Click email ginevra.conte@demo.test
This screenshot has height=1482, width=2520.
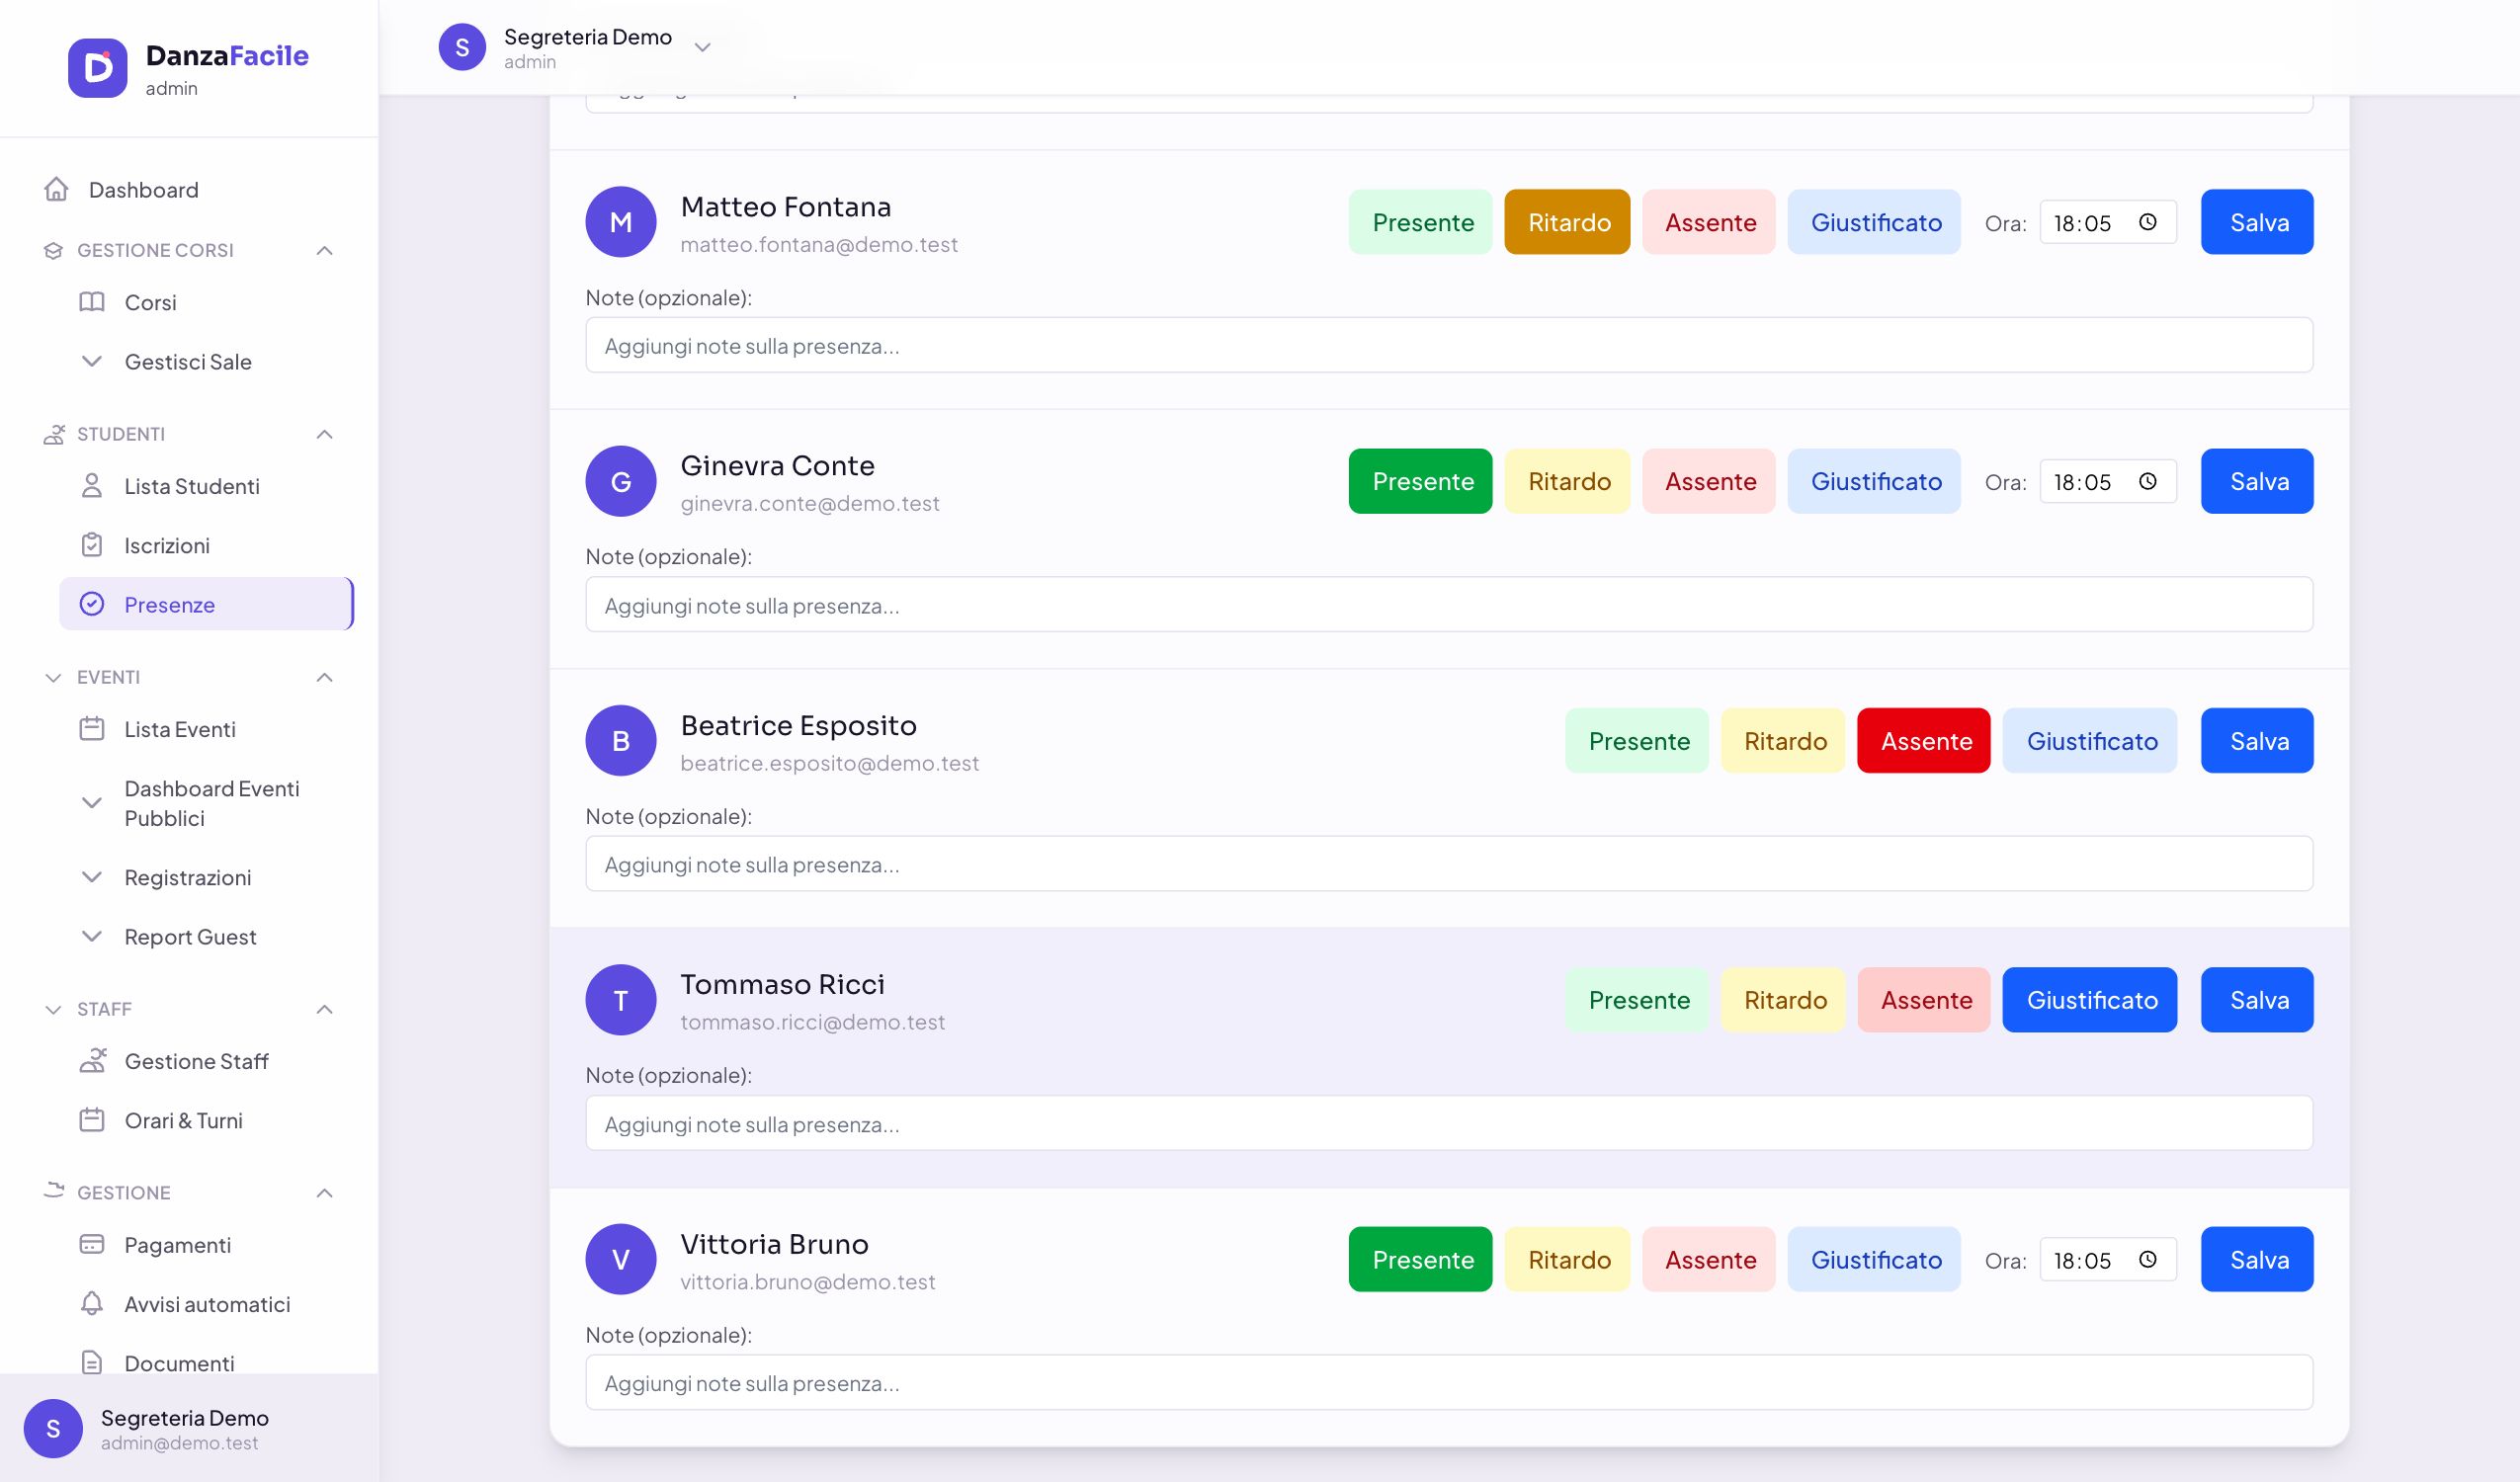point(810,503)
